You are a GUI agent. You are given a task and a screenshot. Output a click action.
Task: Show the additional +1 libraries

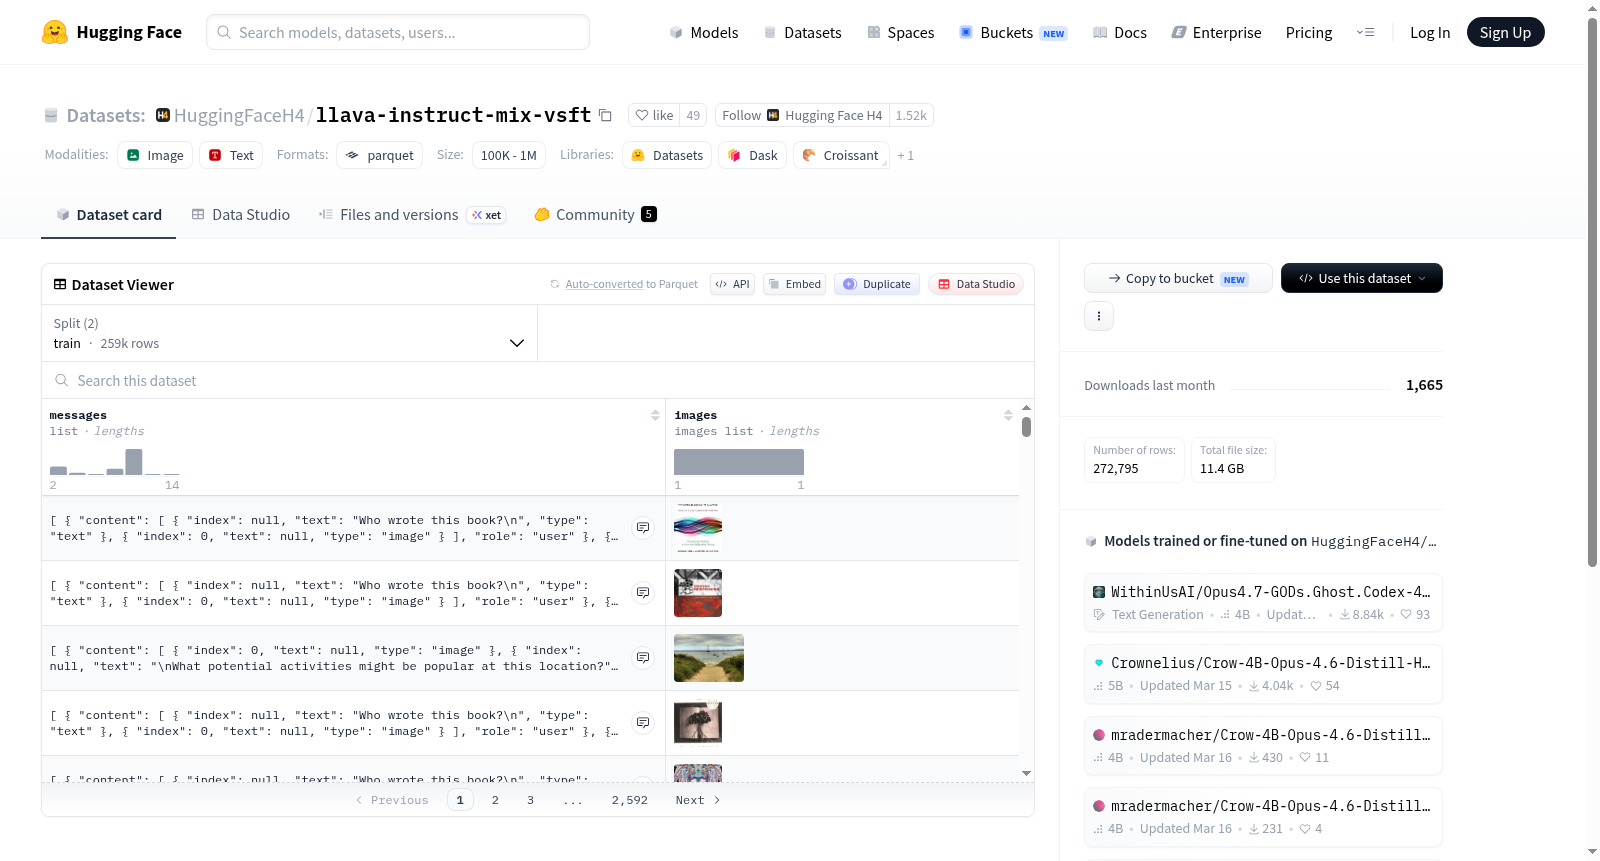pos(906,155)
